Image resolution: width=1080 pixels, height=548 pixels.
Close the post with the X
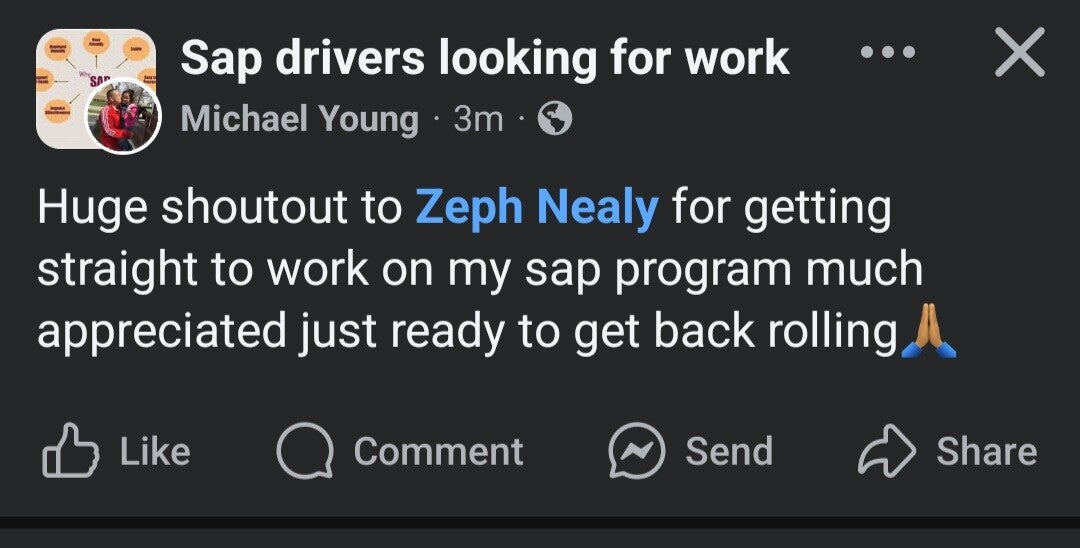1020,54
